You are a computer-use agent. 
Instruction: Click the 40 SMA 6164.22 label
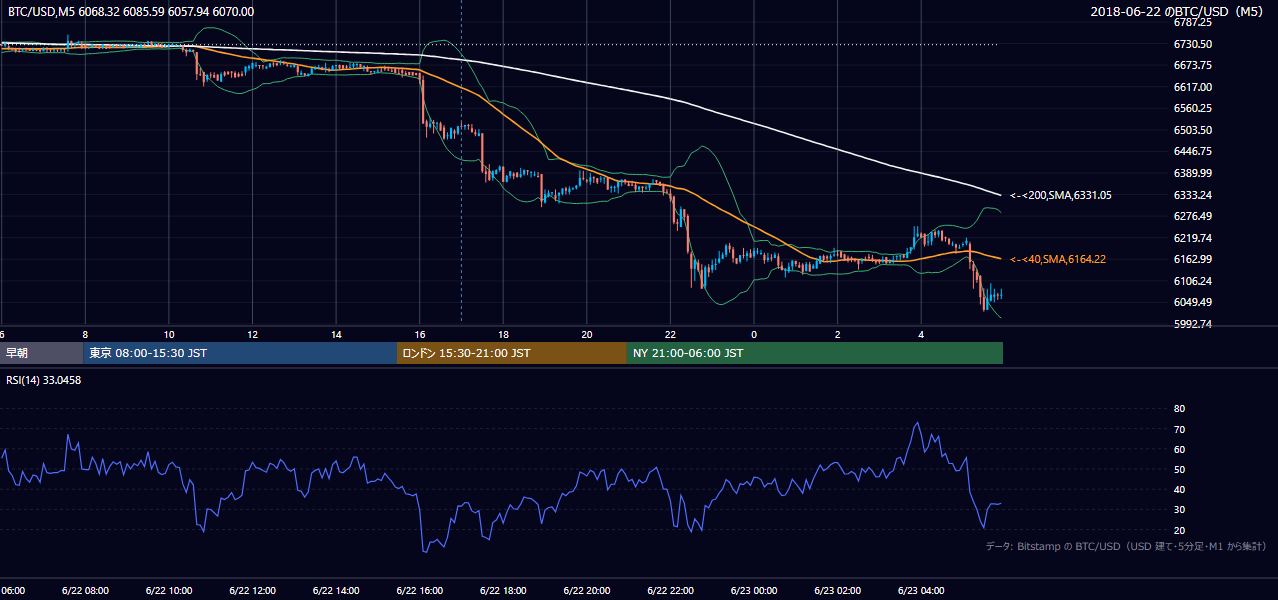[1058, 260]
